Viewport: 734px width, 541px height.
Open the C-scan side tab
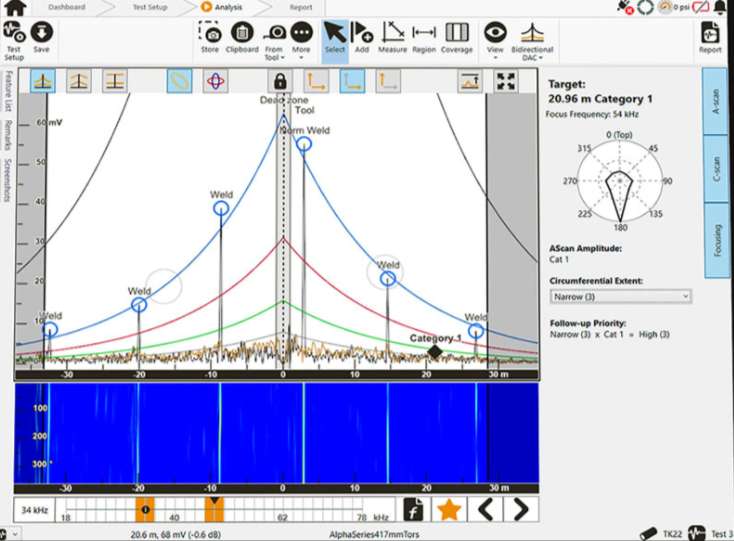[716, 168]
